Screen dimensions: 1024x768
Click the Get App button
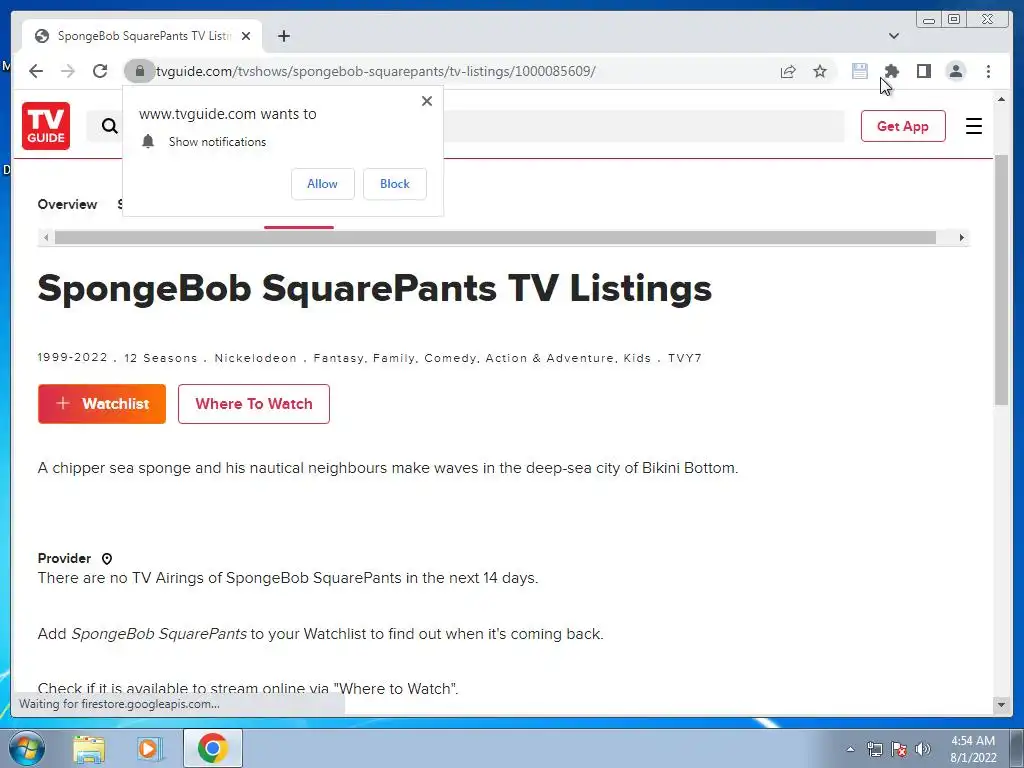(903, 126)
